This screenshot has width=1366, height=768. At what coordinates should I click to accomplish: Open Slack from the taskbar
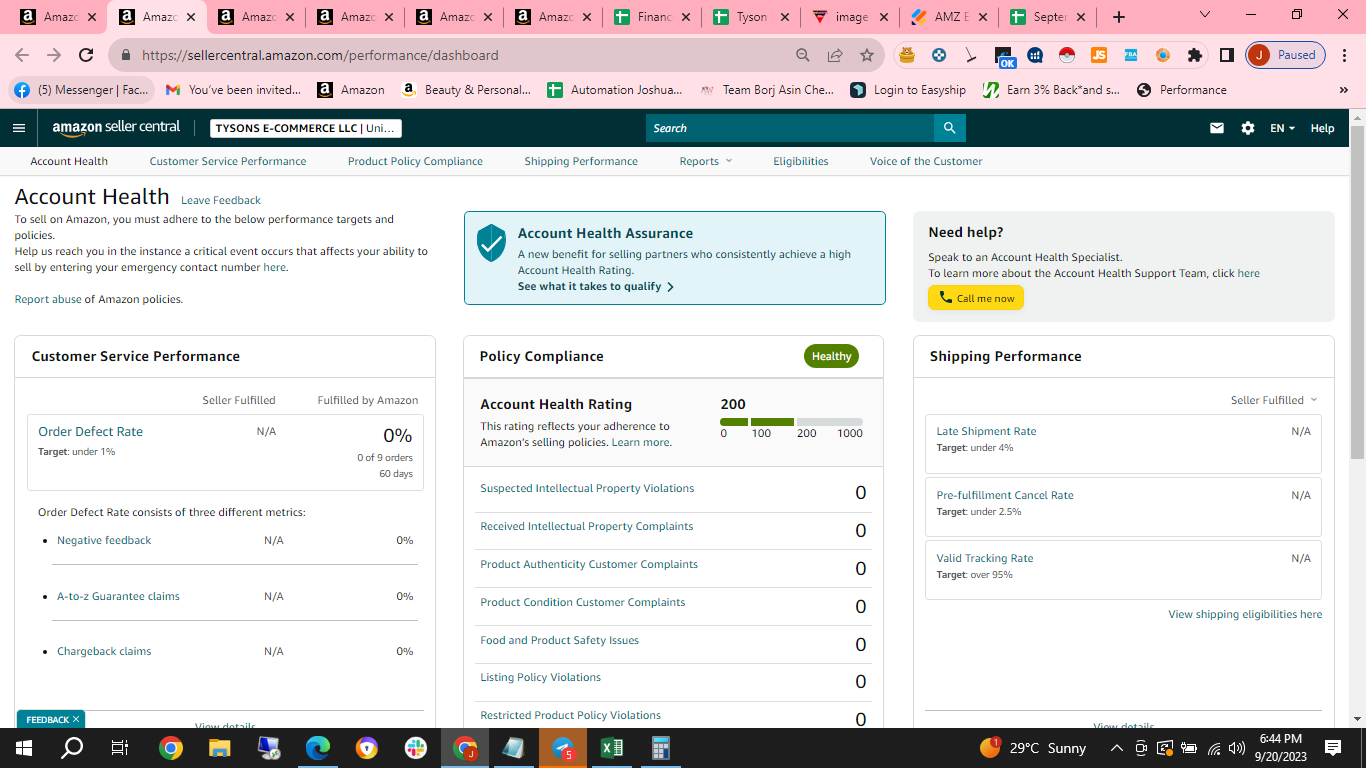(416, 748)
